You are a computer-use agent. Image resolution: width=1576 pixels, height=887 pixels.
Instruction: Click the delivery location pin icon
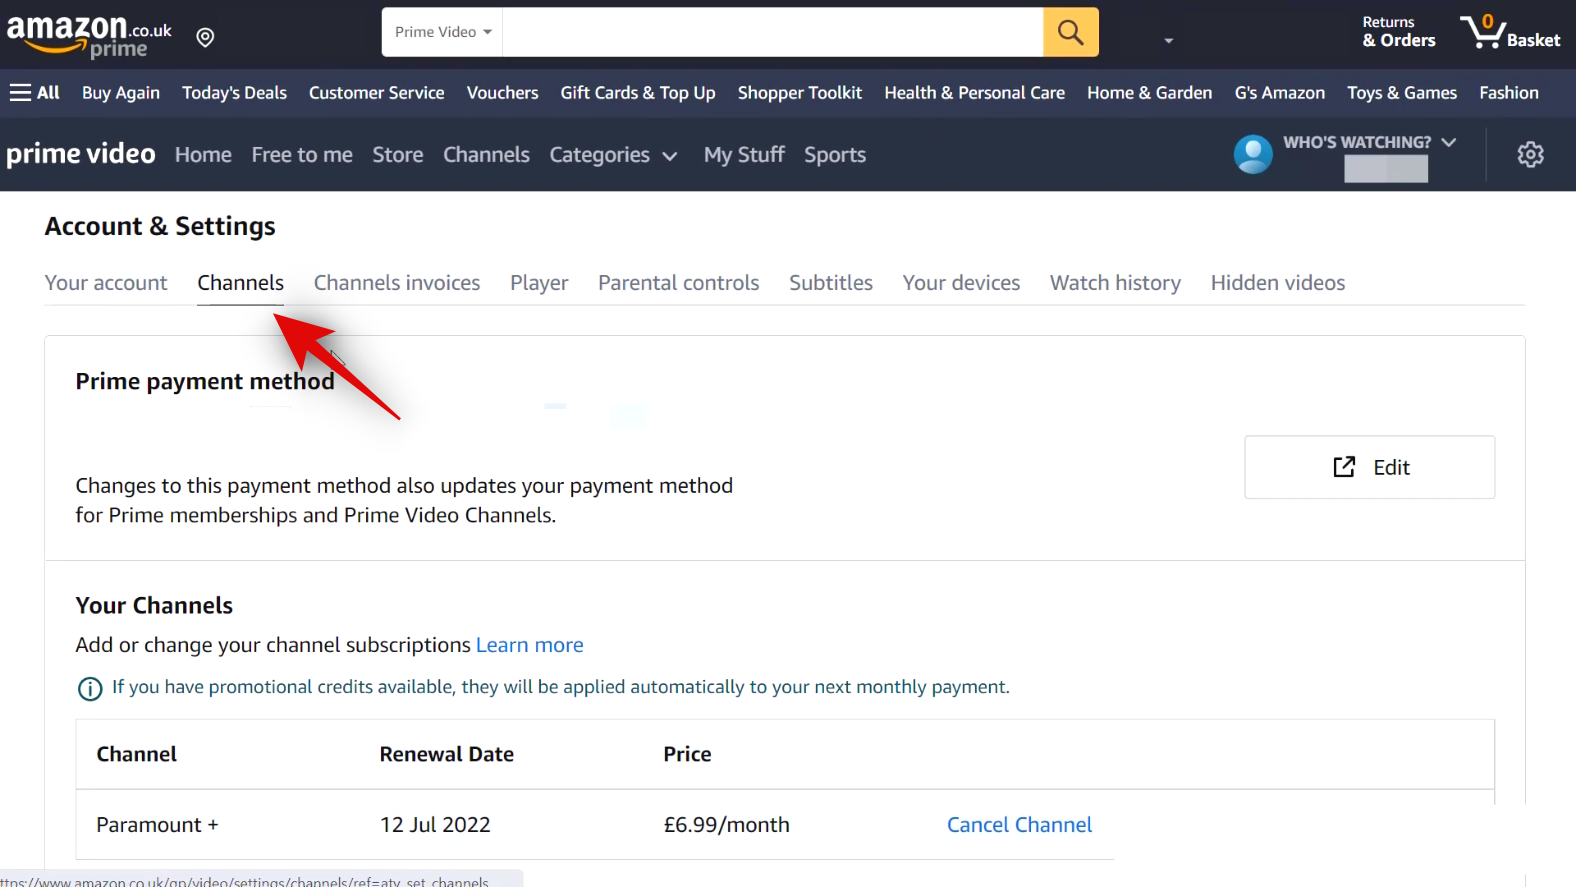coord(205,38)
